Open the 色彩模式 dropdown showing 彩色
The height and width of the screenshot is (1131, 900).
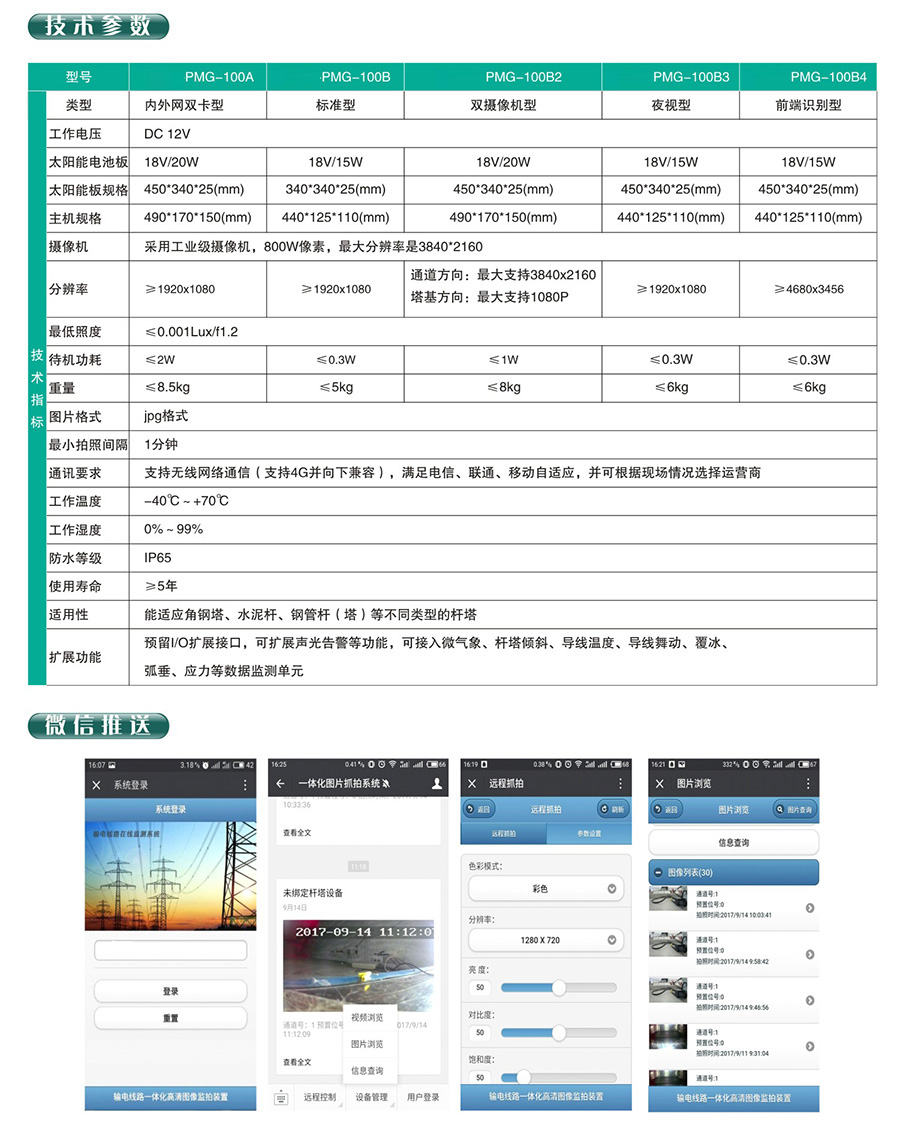pyautogui.click(x=546, y=888)
